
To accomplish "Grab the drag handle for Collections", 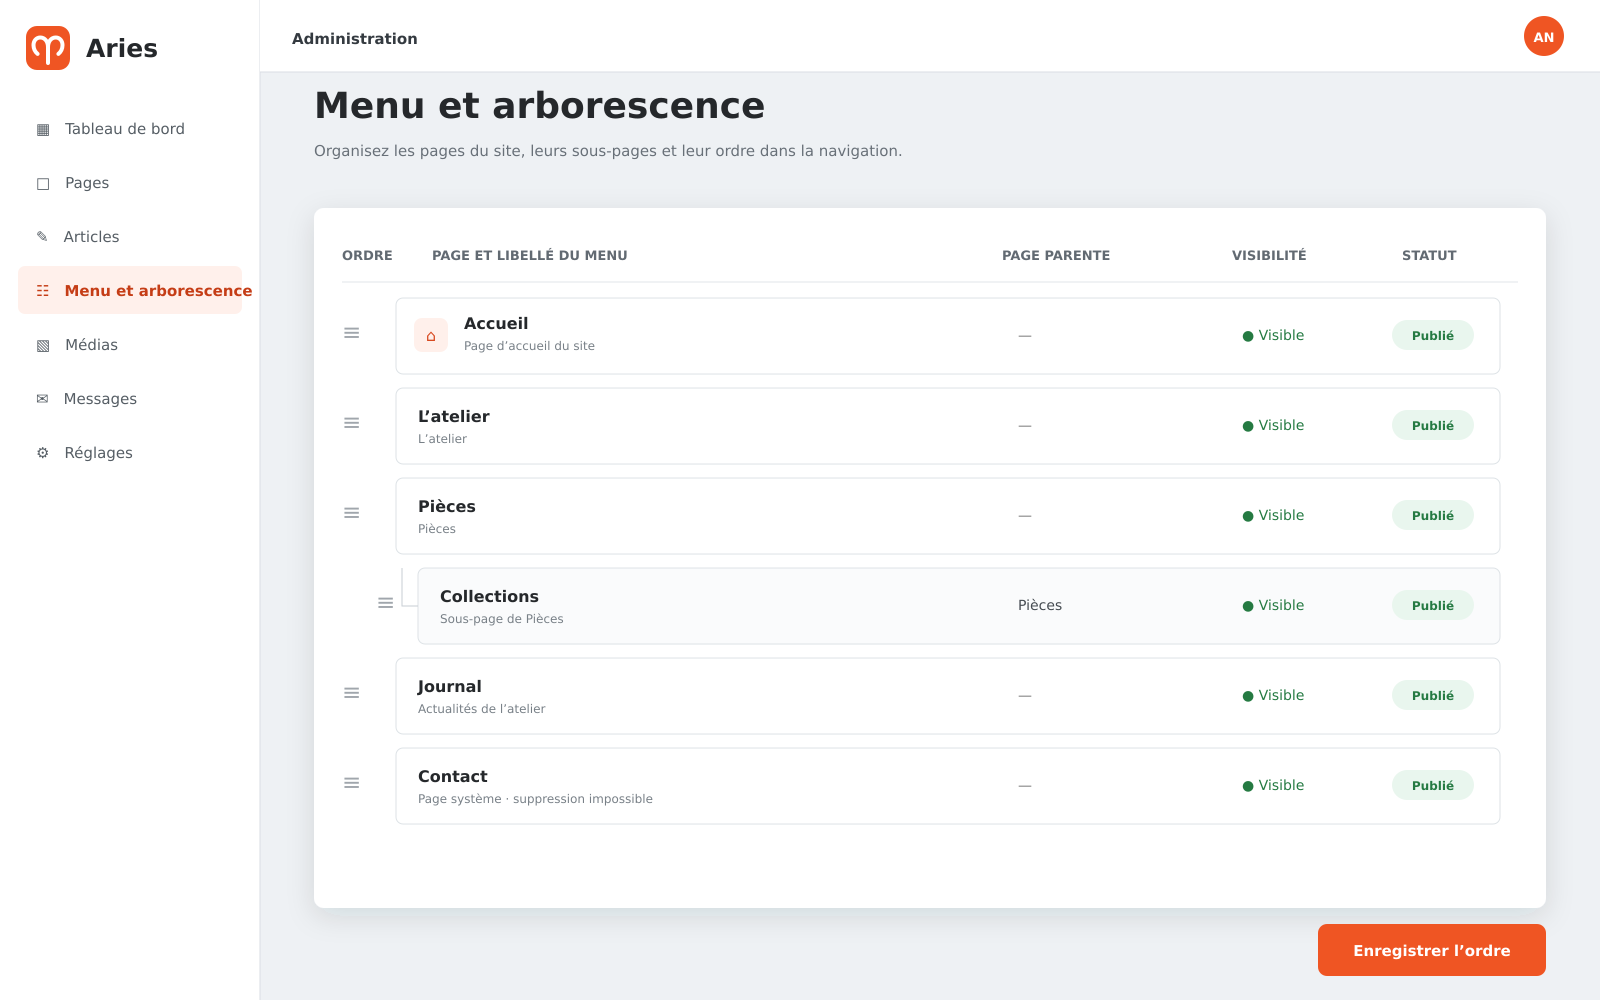I will coord(386,603).
